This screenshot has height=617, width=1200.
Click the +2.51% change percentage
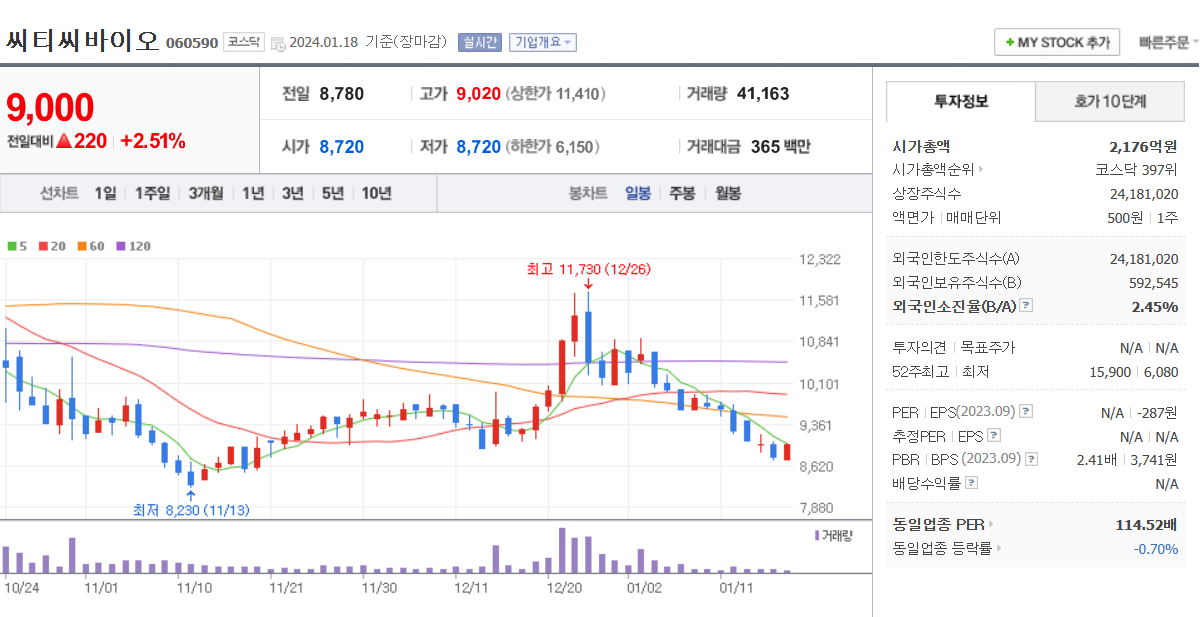coord(153,141)
